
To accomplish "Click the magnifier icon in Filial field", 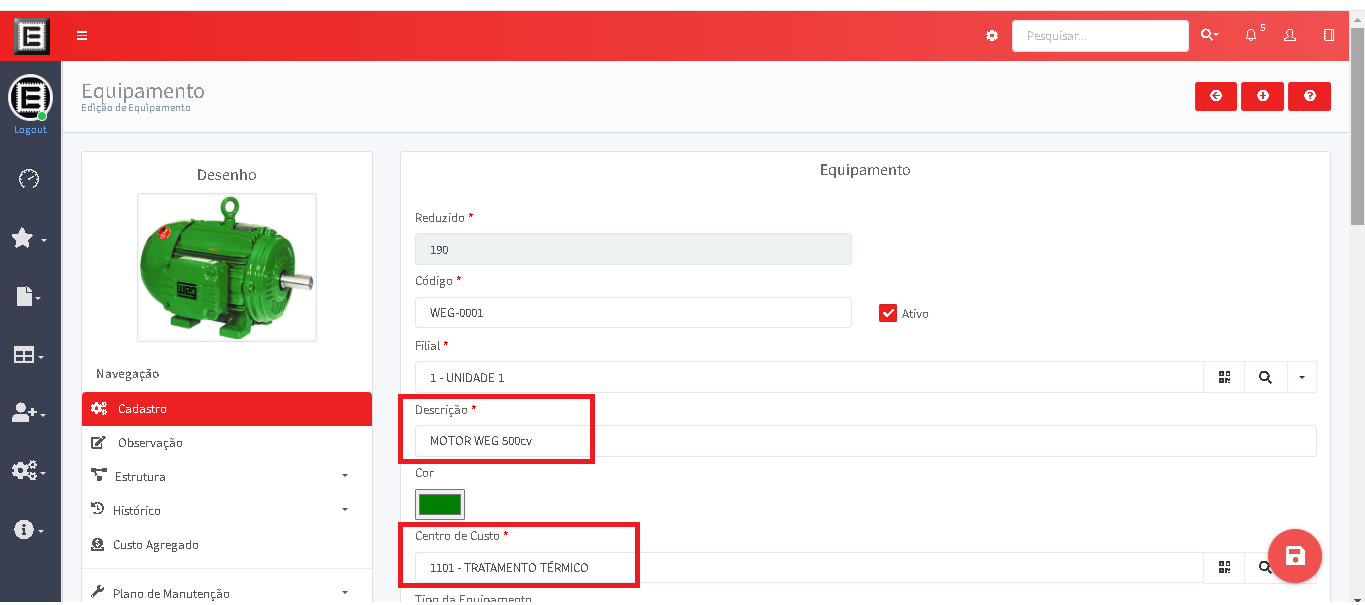I will coord(1265,377).
